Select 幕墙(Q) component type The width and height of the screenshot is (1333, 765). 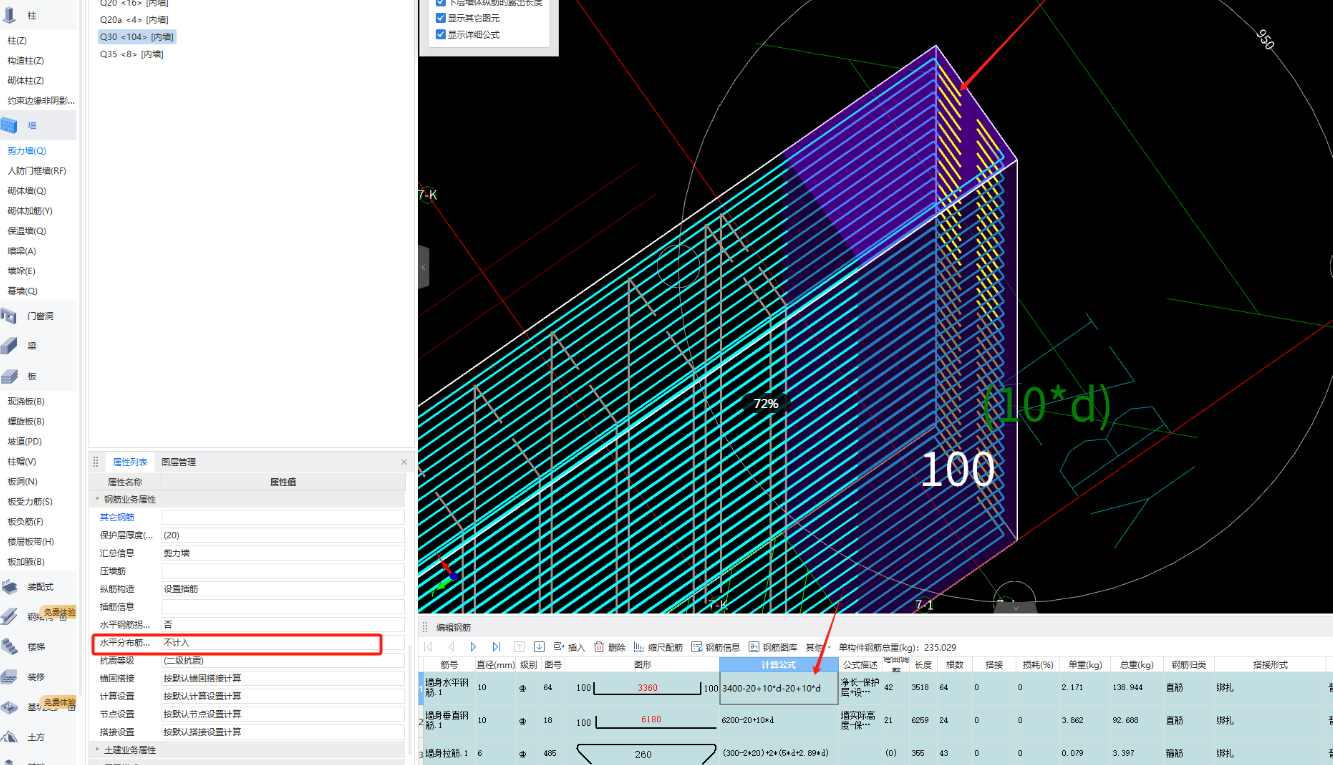[22, 291]
